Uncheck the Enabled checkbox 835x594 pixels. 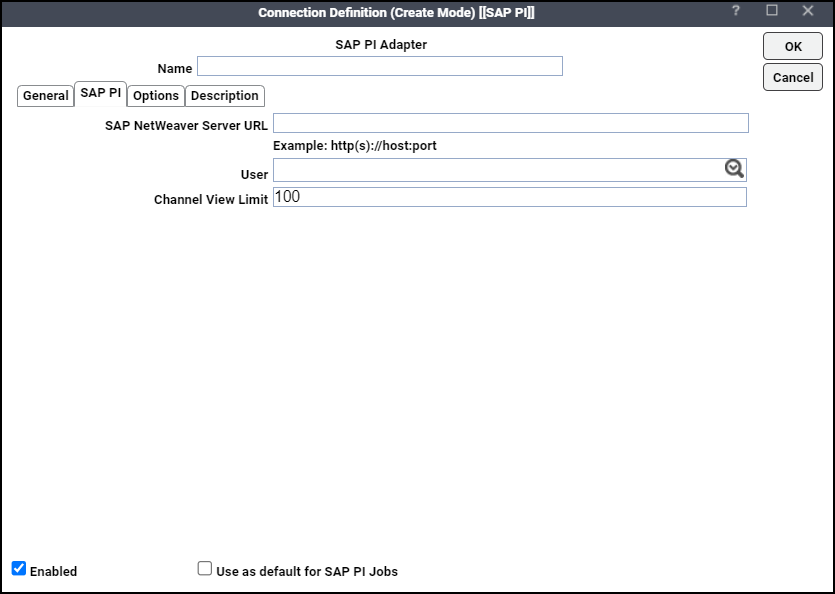19,568
